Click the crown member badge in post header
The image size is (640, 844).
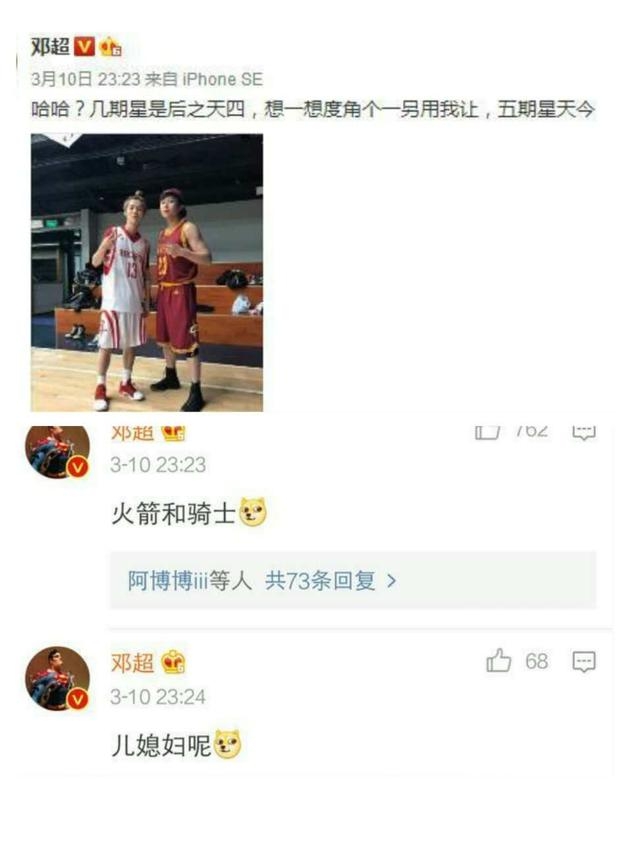(110, 47)
